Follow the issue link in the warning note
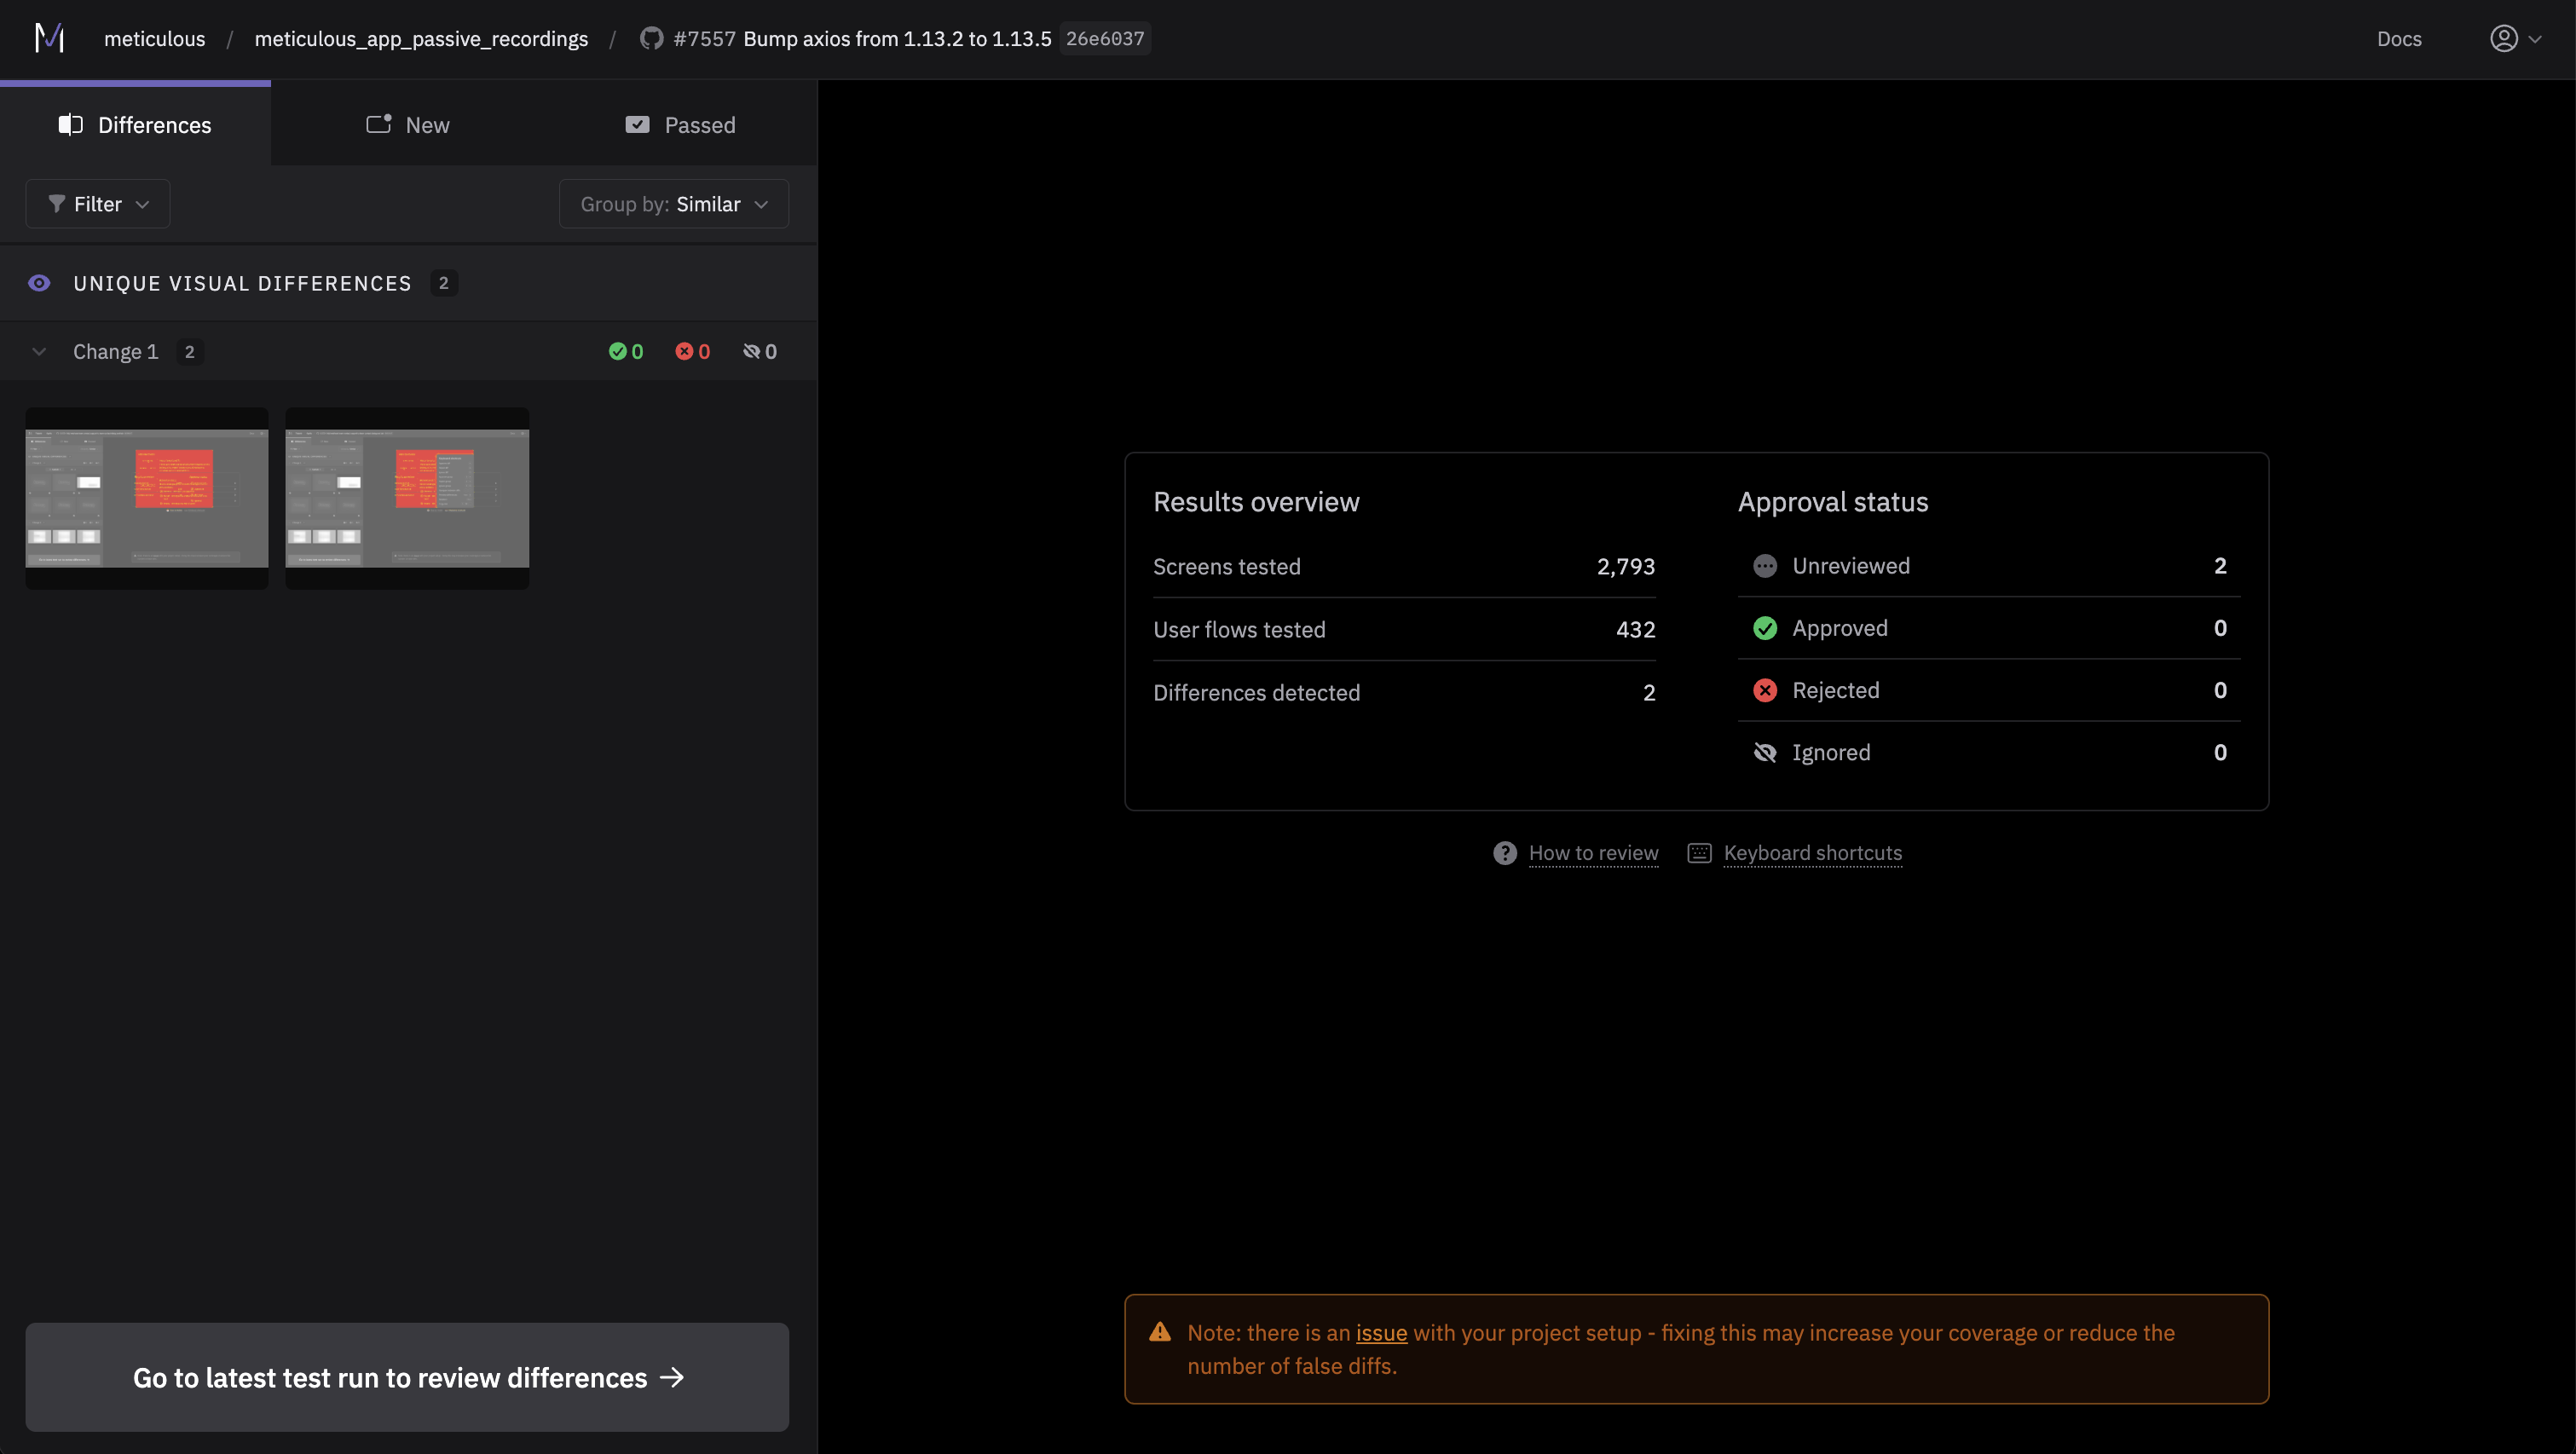Viewport: 2576px width, 1454px height. pyautogui.click(x=1381, y=1333)
